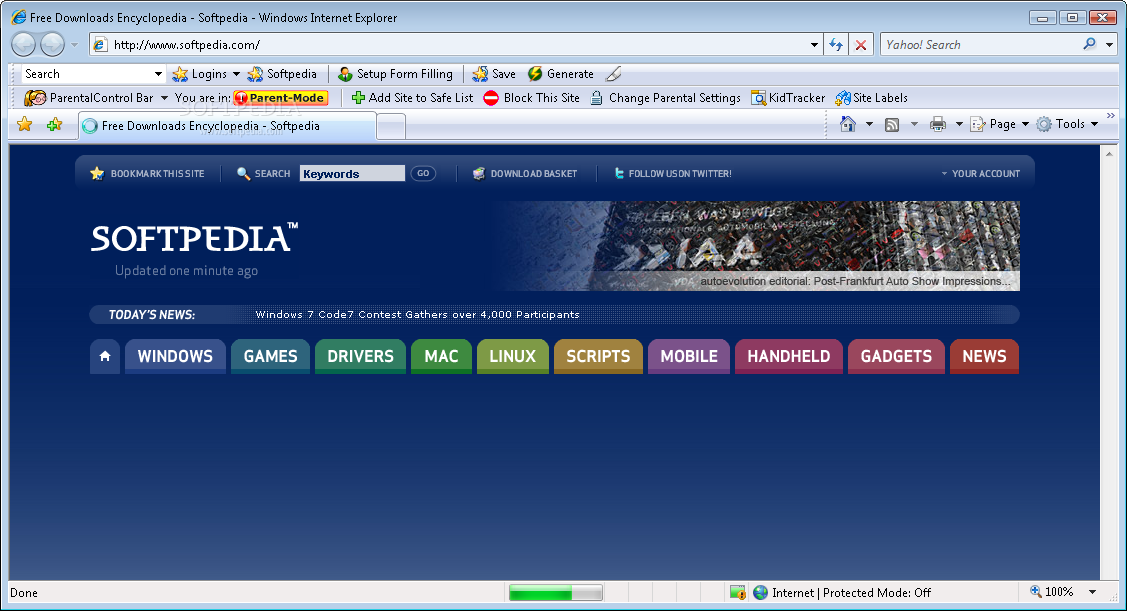The height and width of the screenshot is (611, 1127).
Task: Open the Tools menu
Action: point(1067,124)
